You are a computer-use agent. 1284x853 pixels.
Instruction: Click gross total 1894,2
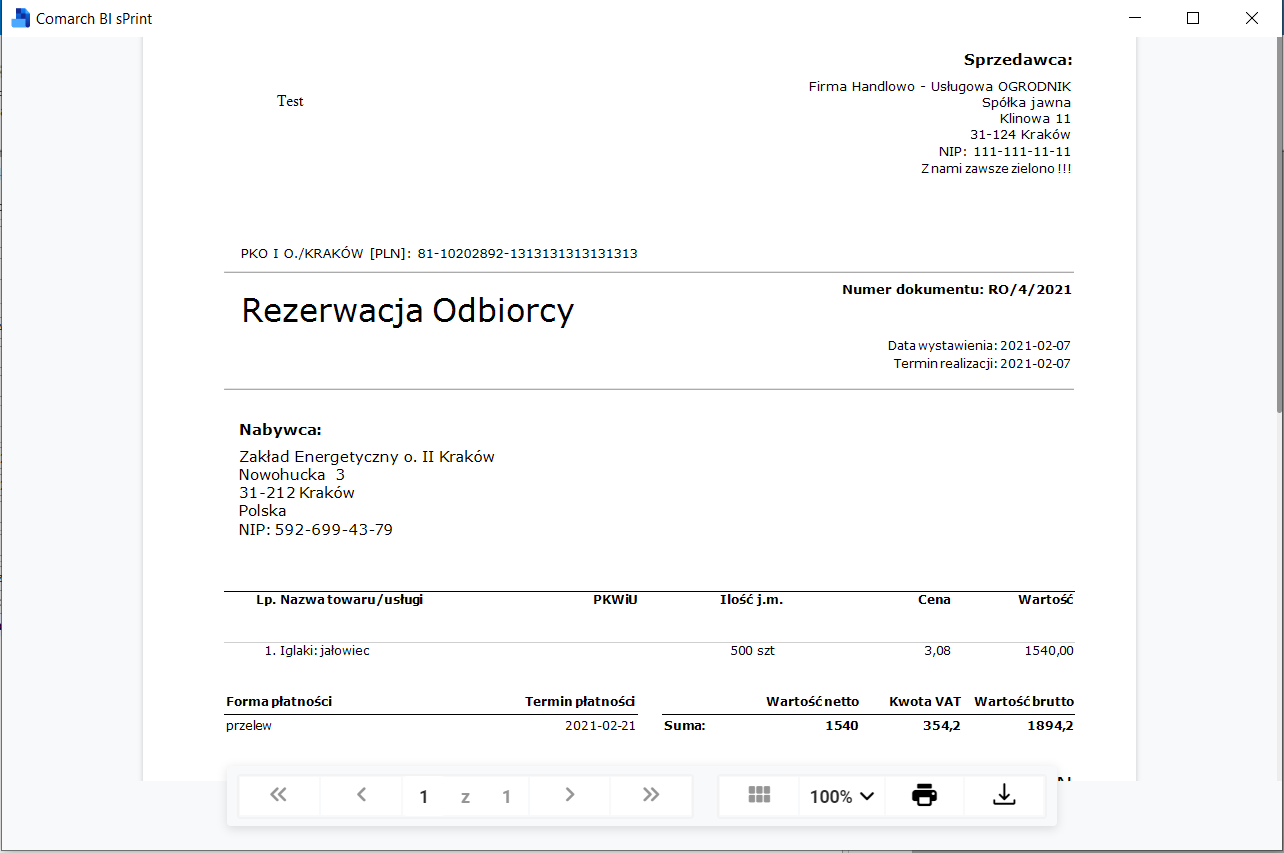[x=1050, y=726]
